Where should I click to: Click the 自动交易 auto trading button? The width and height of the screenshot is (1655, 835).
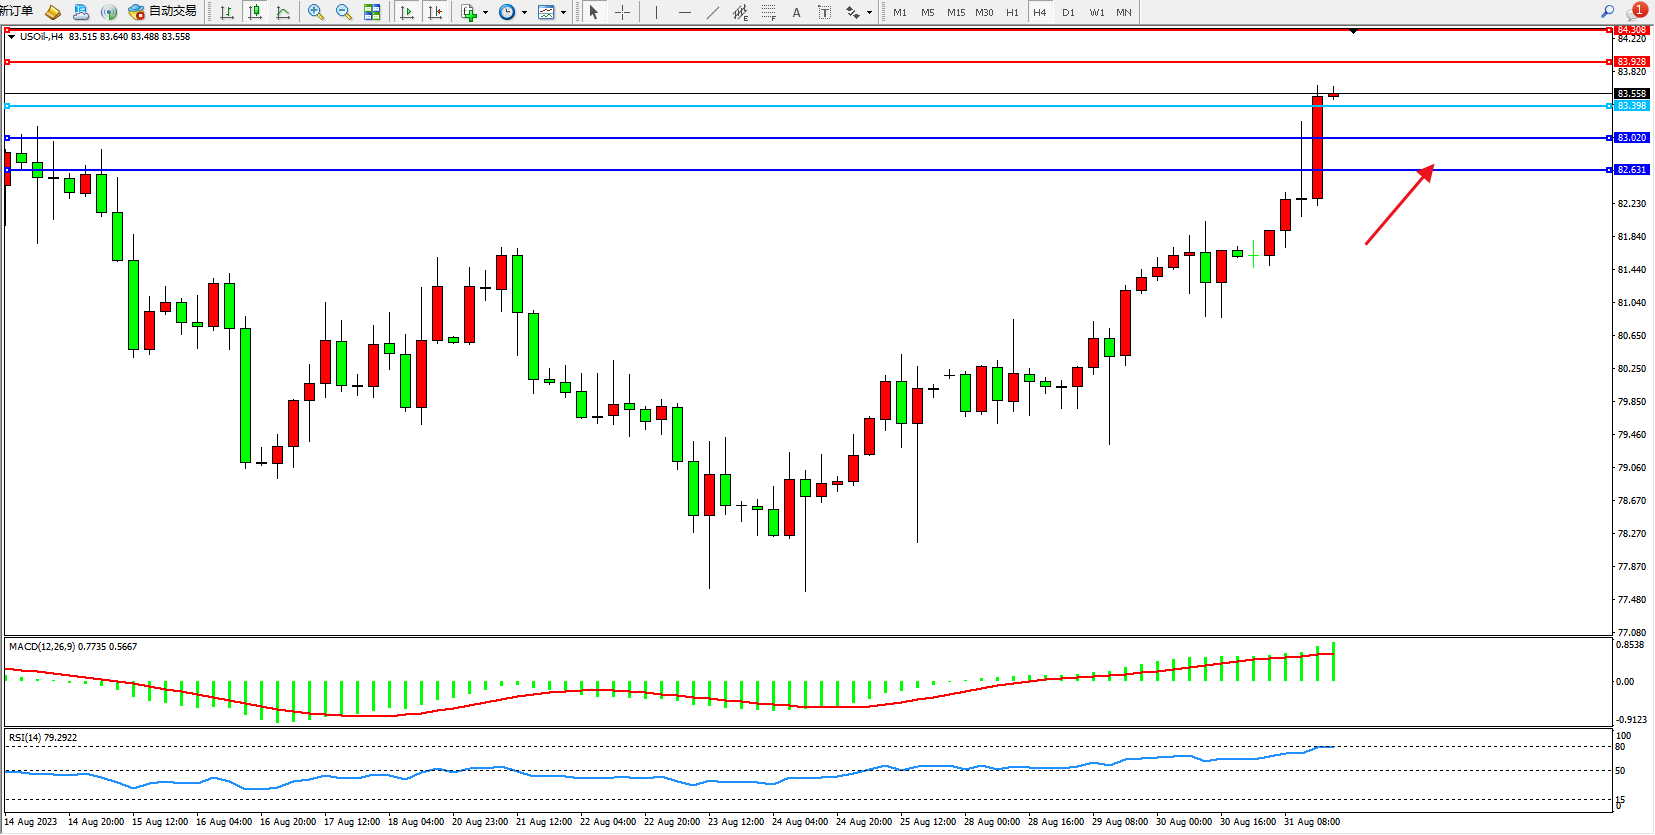pos(163,12)
